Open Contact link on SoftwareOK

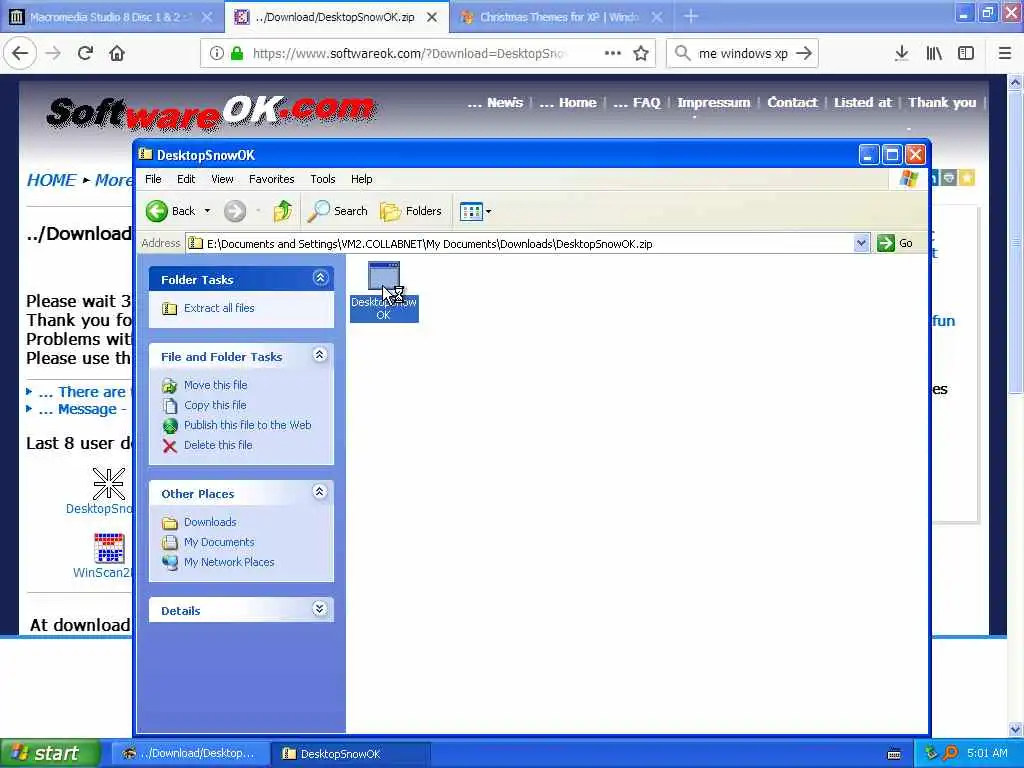792,103
